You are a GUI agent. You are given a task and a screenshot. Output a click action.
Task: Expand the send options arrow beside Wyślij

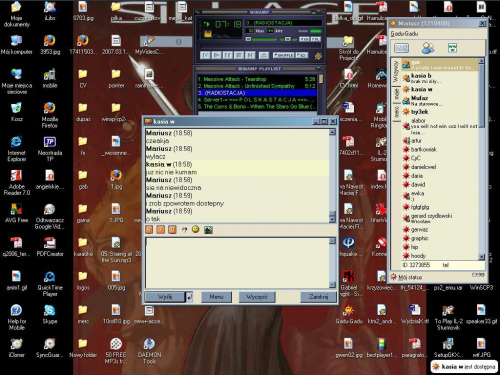click(x=189, y=297)
